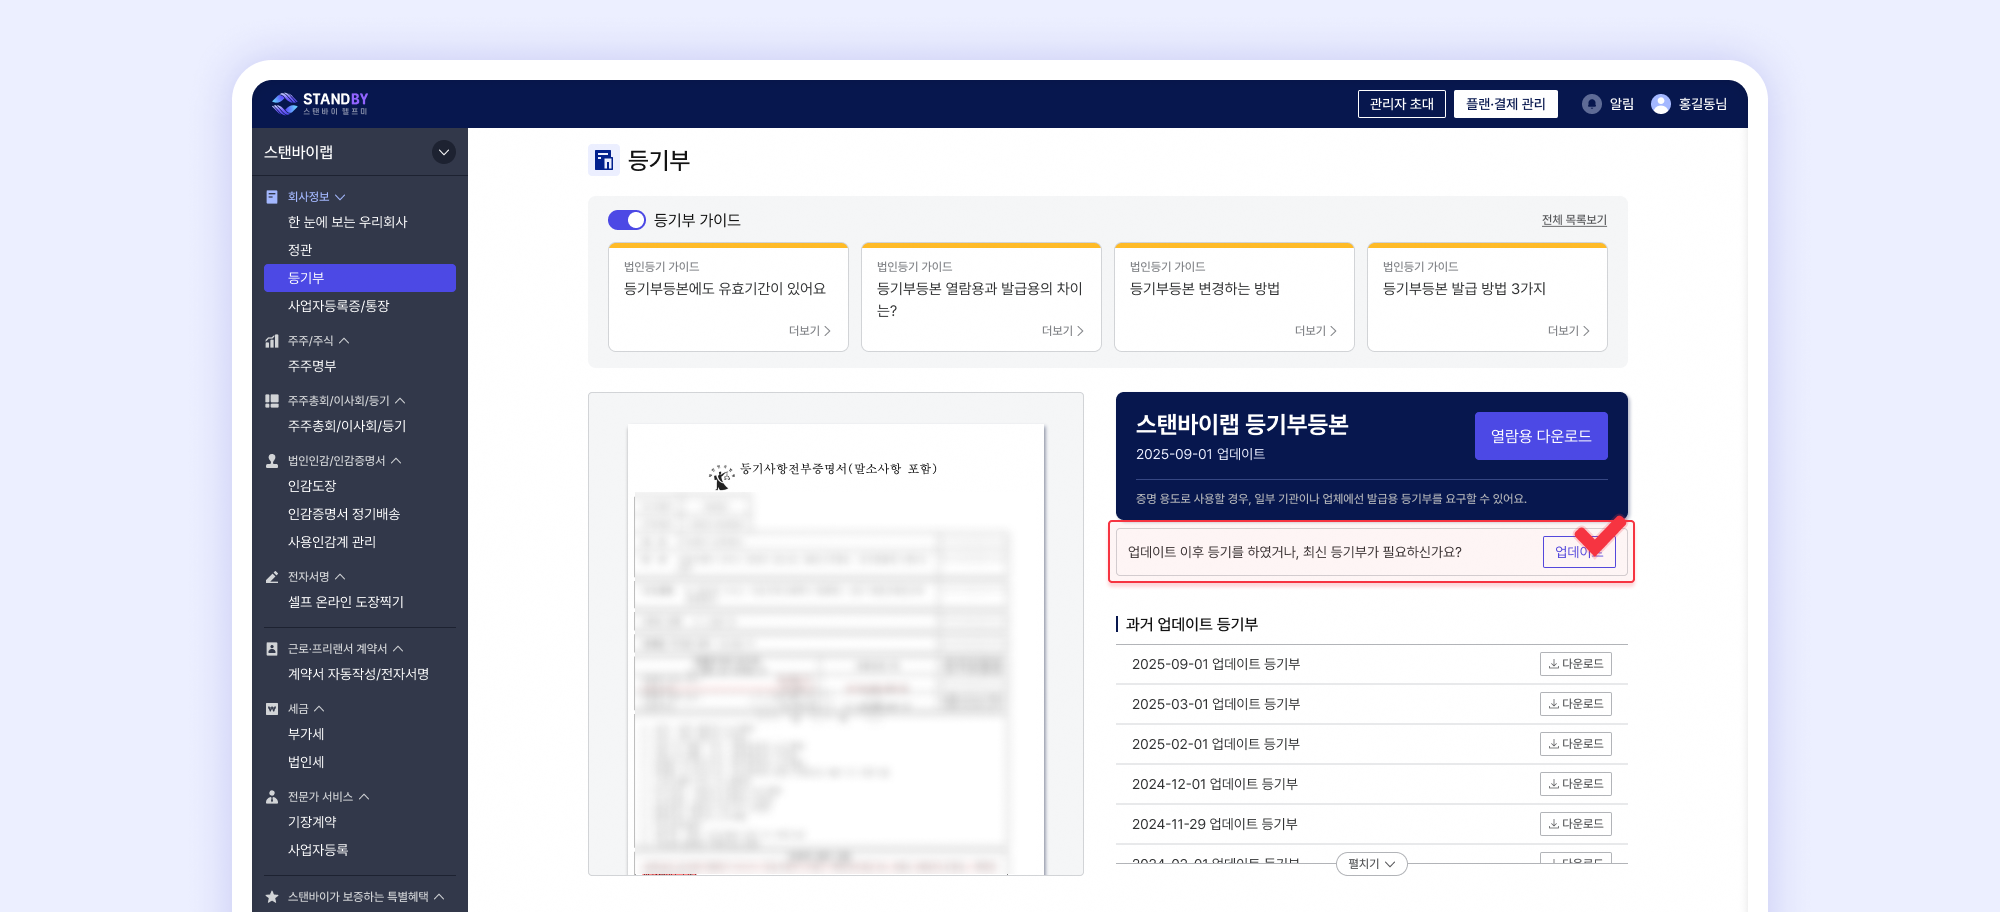
Task: Expand past registers with 펼치기
Action: [x=1371, y=864]
